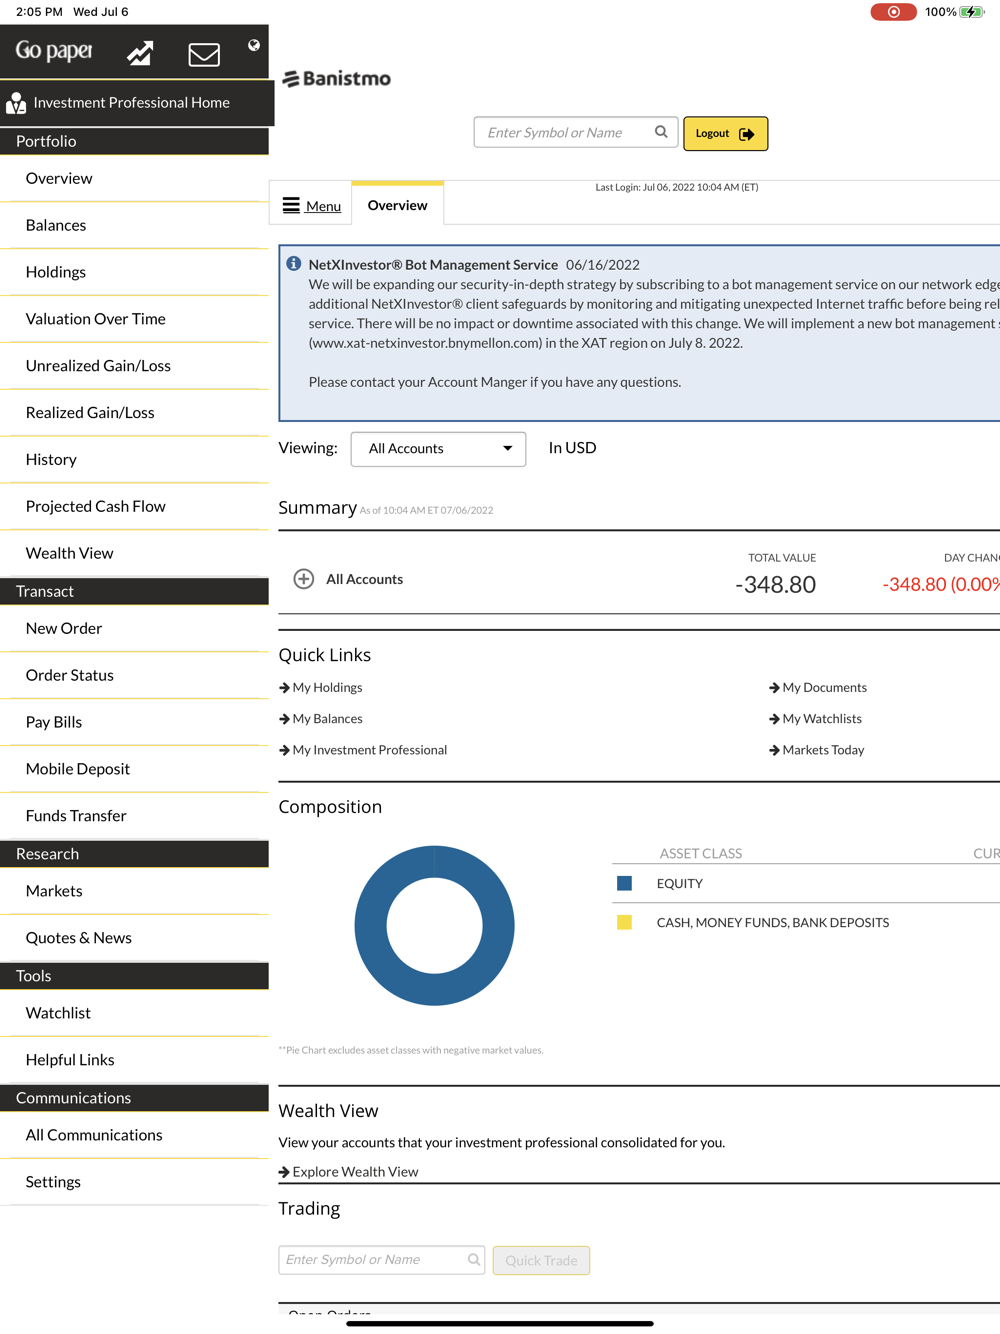Open the envelope messages icon
This screenshot has width=1000, height=1334.
[x=204, y=54]
